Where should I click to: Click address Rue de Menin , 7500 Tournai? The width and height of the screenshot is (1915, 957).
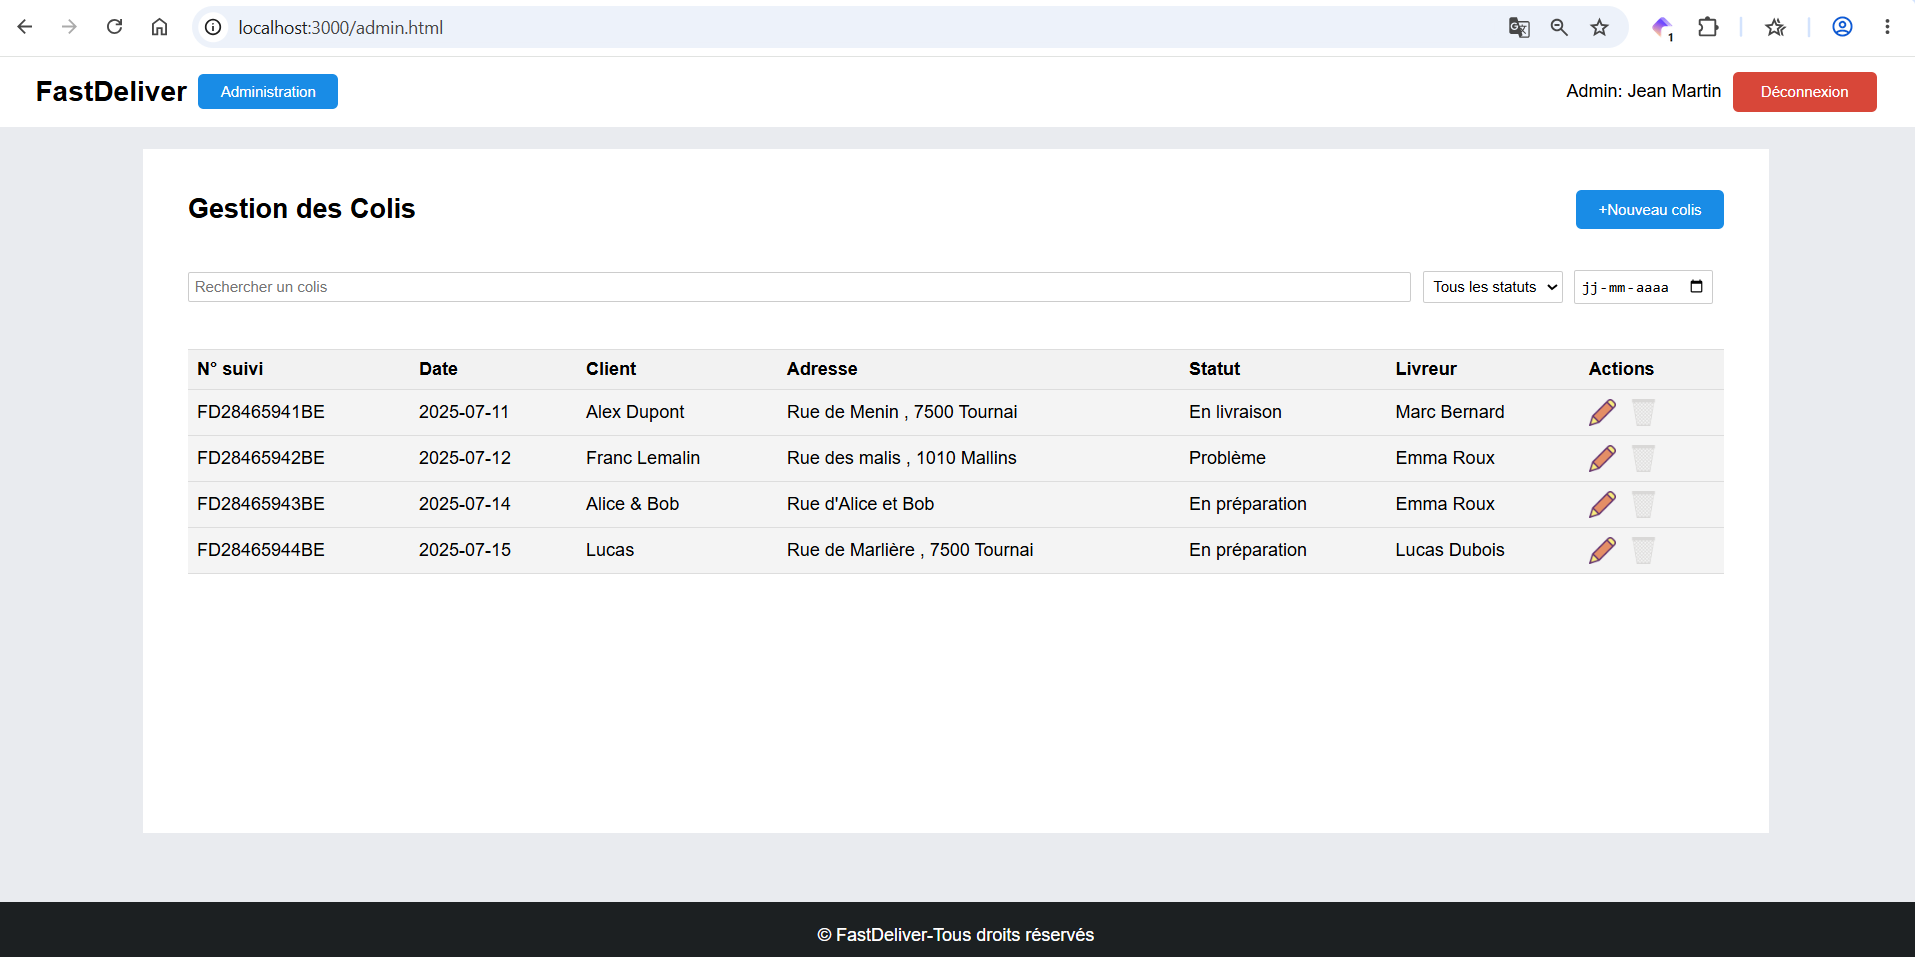902,412
